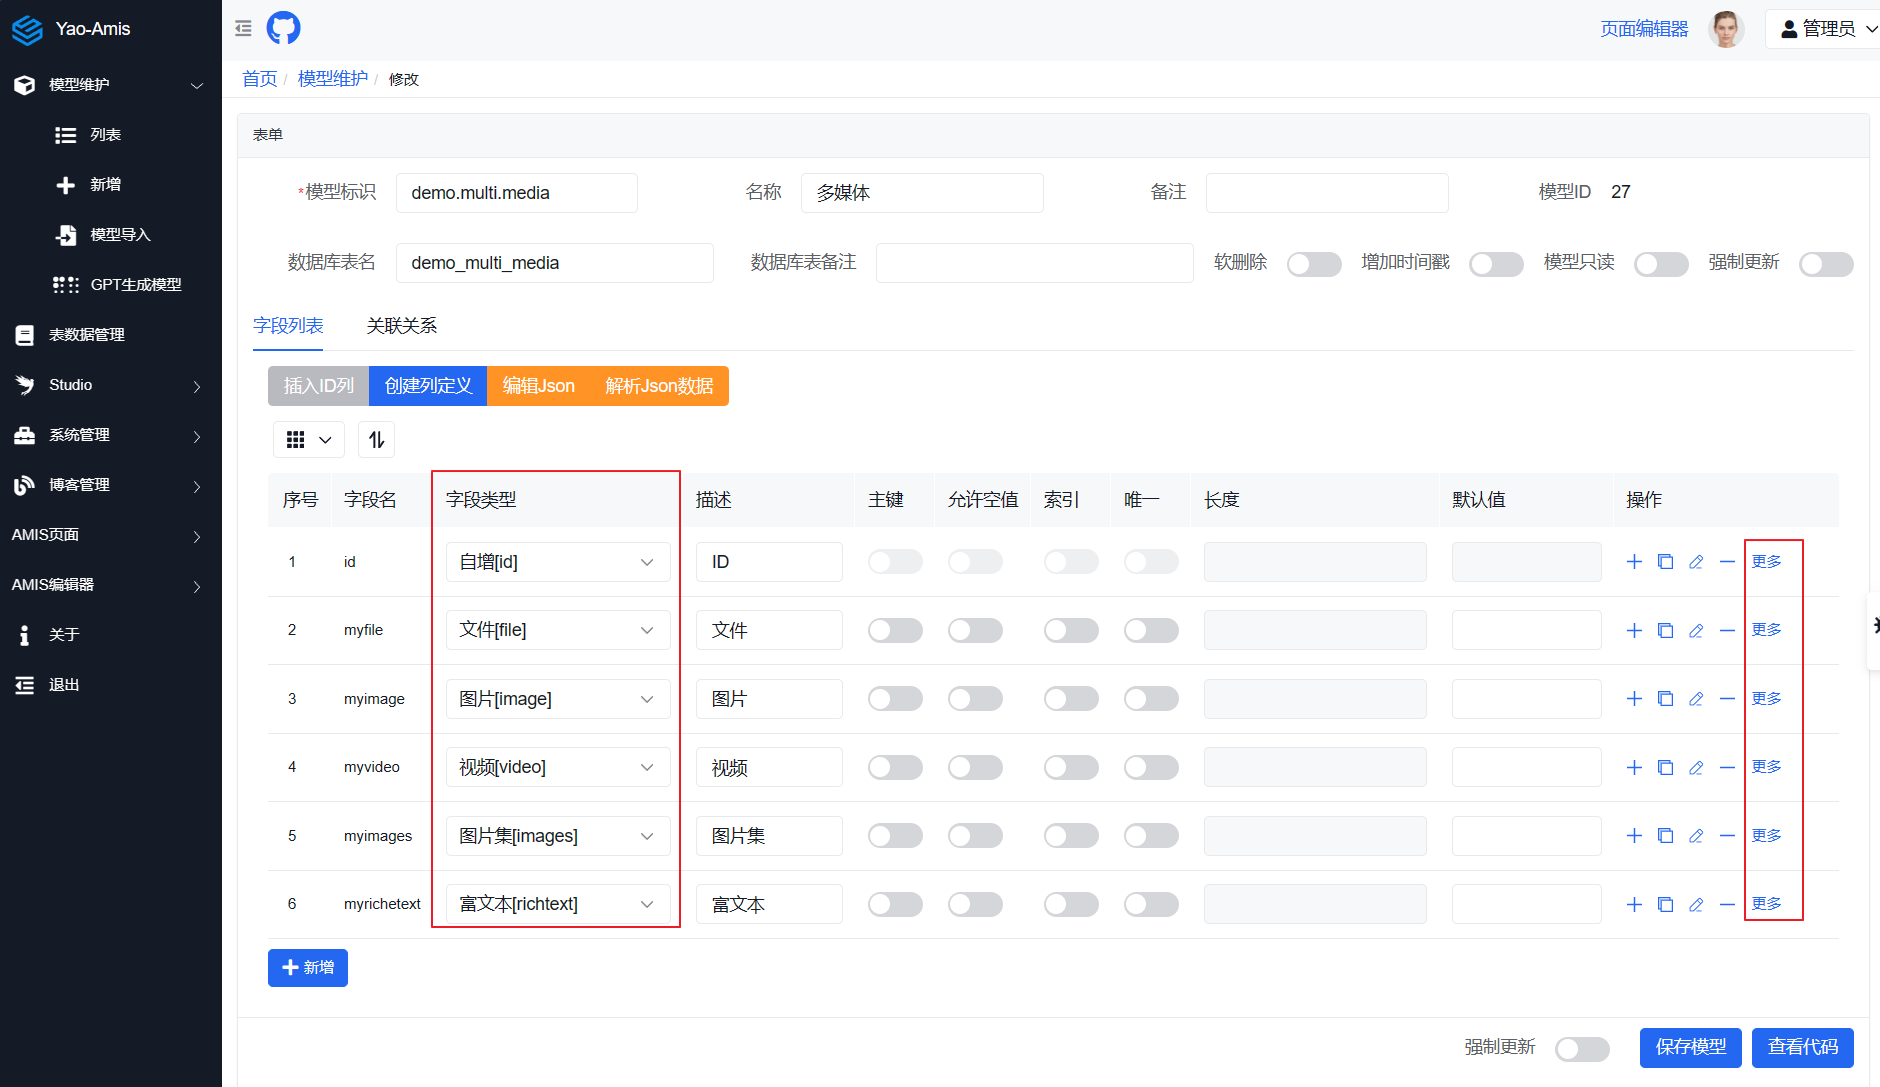Click the copy icon in the myimage row

point(1665,699)
